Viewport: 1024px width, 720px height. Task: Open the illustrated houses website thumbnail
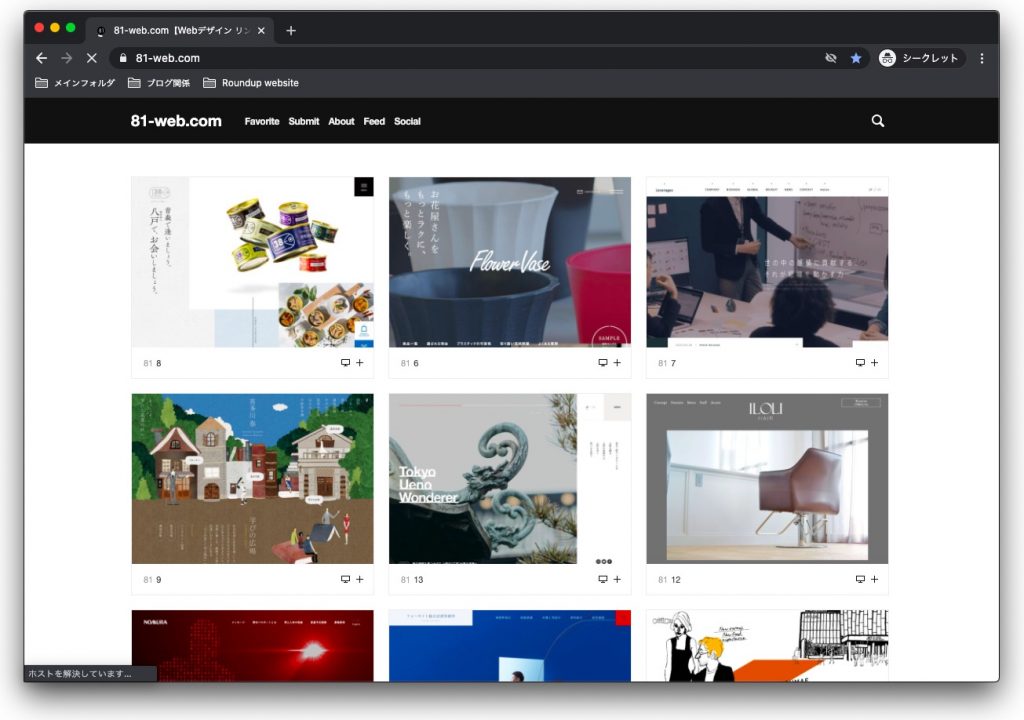pyautogui.click(x=253, y=479)
